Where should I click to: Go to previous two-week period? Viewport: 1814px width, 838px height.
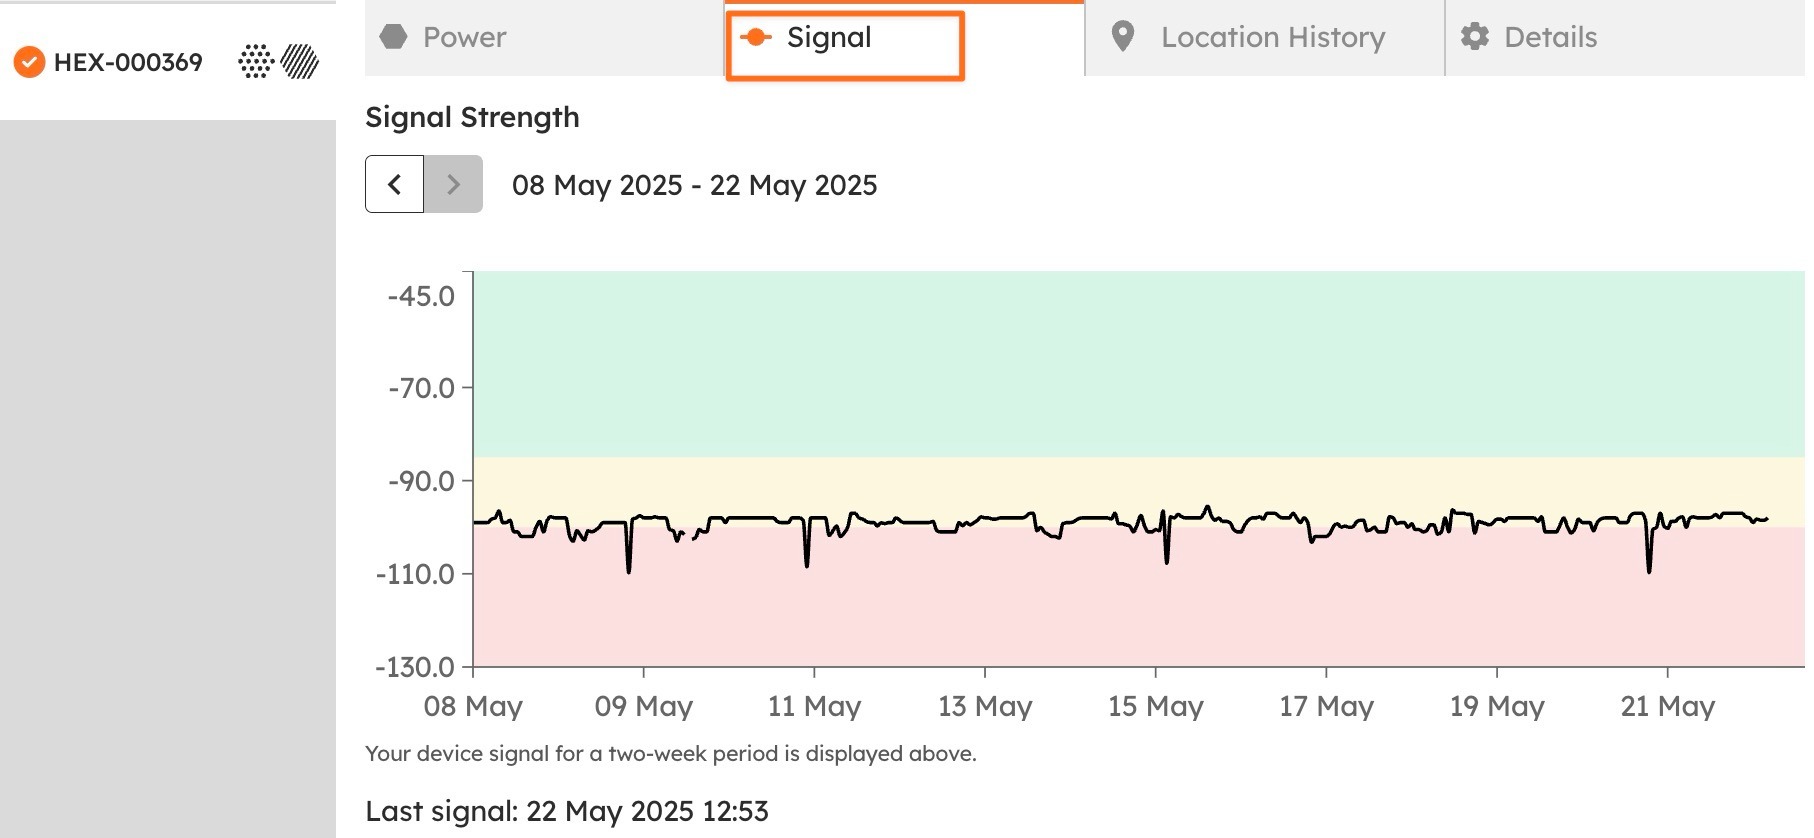[x=394, y=184]
